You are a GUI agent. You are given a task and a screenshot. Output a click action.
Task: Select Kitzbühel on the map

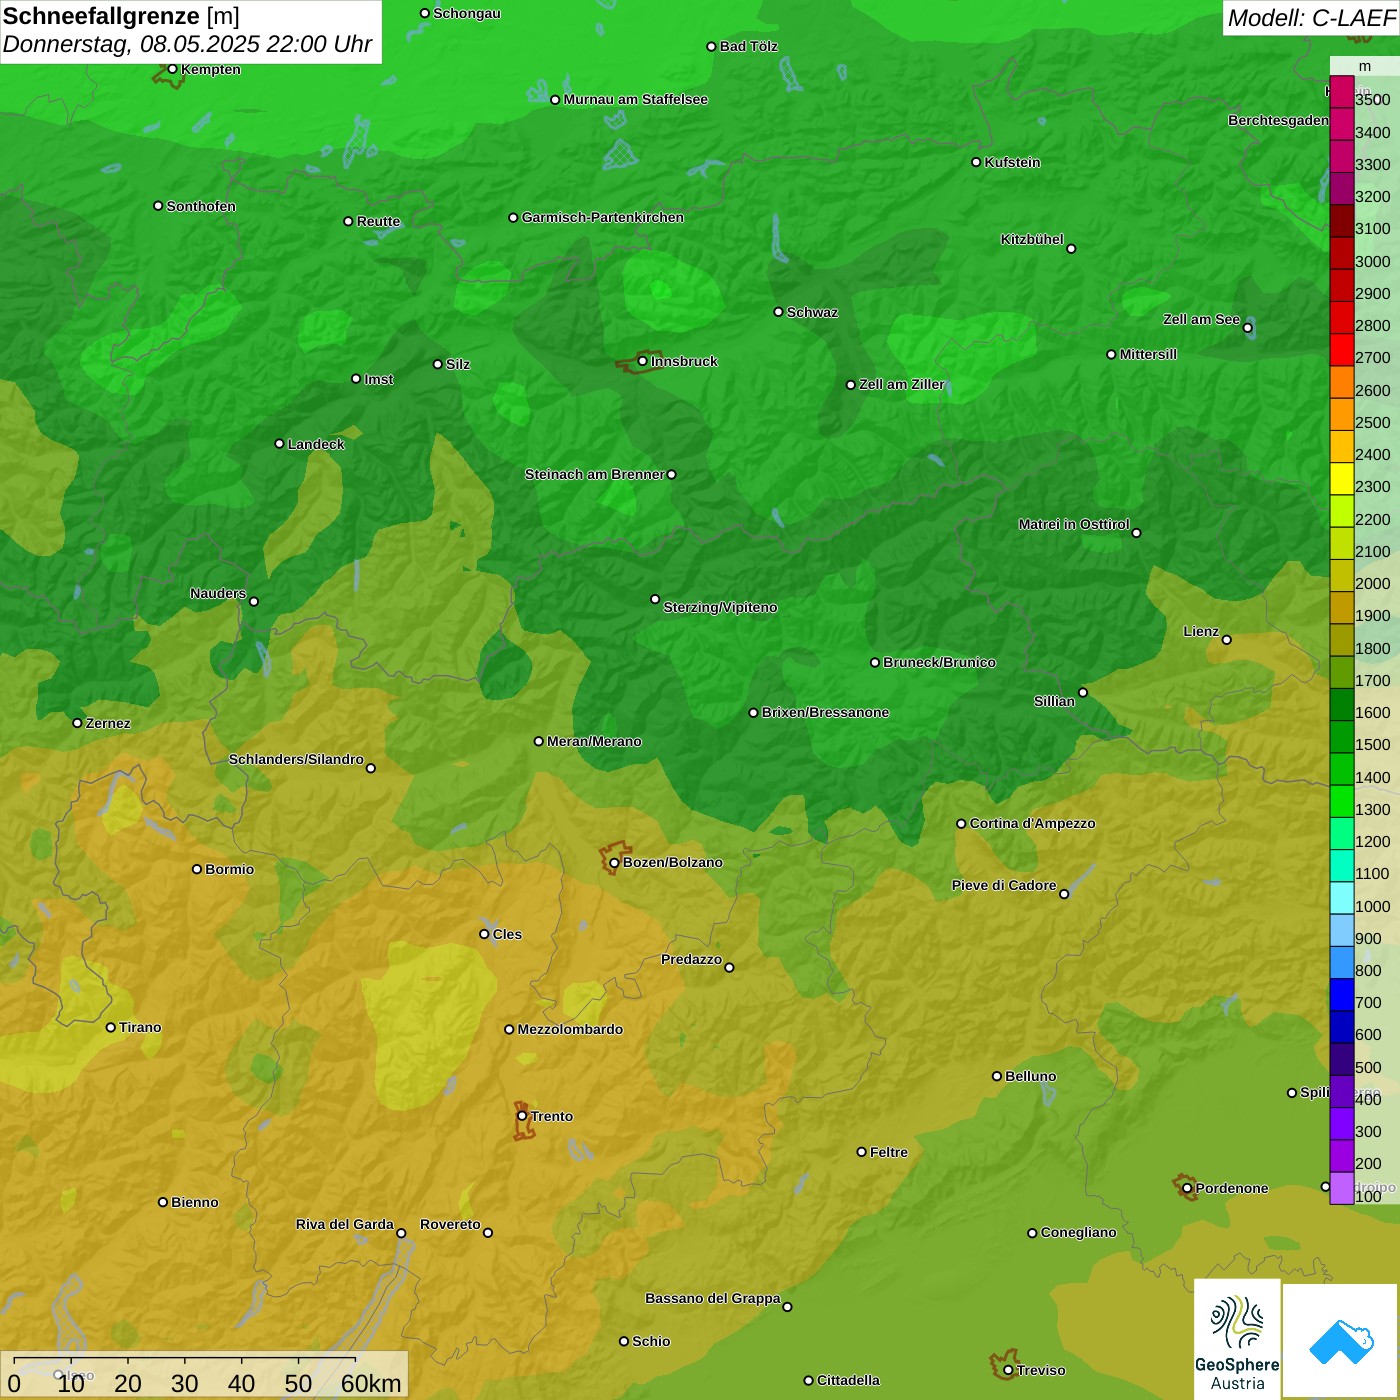coord(1032,239)
